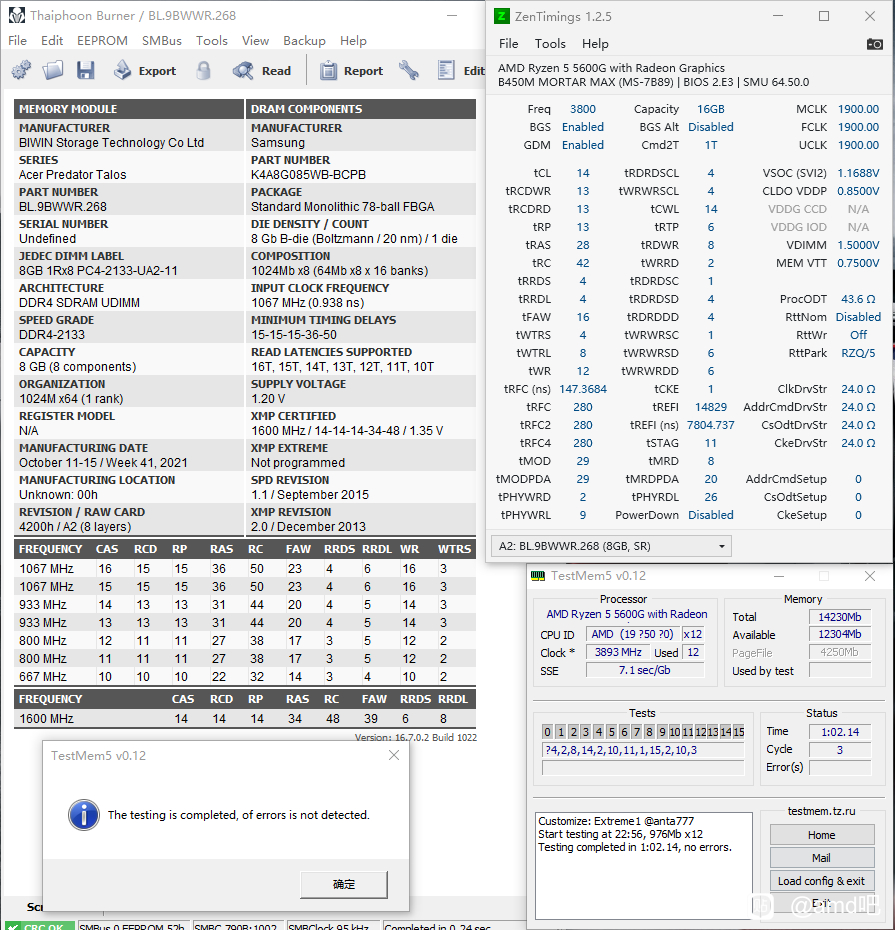
Task: Open the Help menu in ZenTimings
Action: [x=595, y=44]
